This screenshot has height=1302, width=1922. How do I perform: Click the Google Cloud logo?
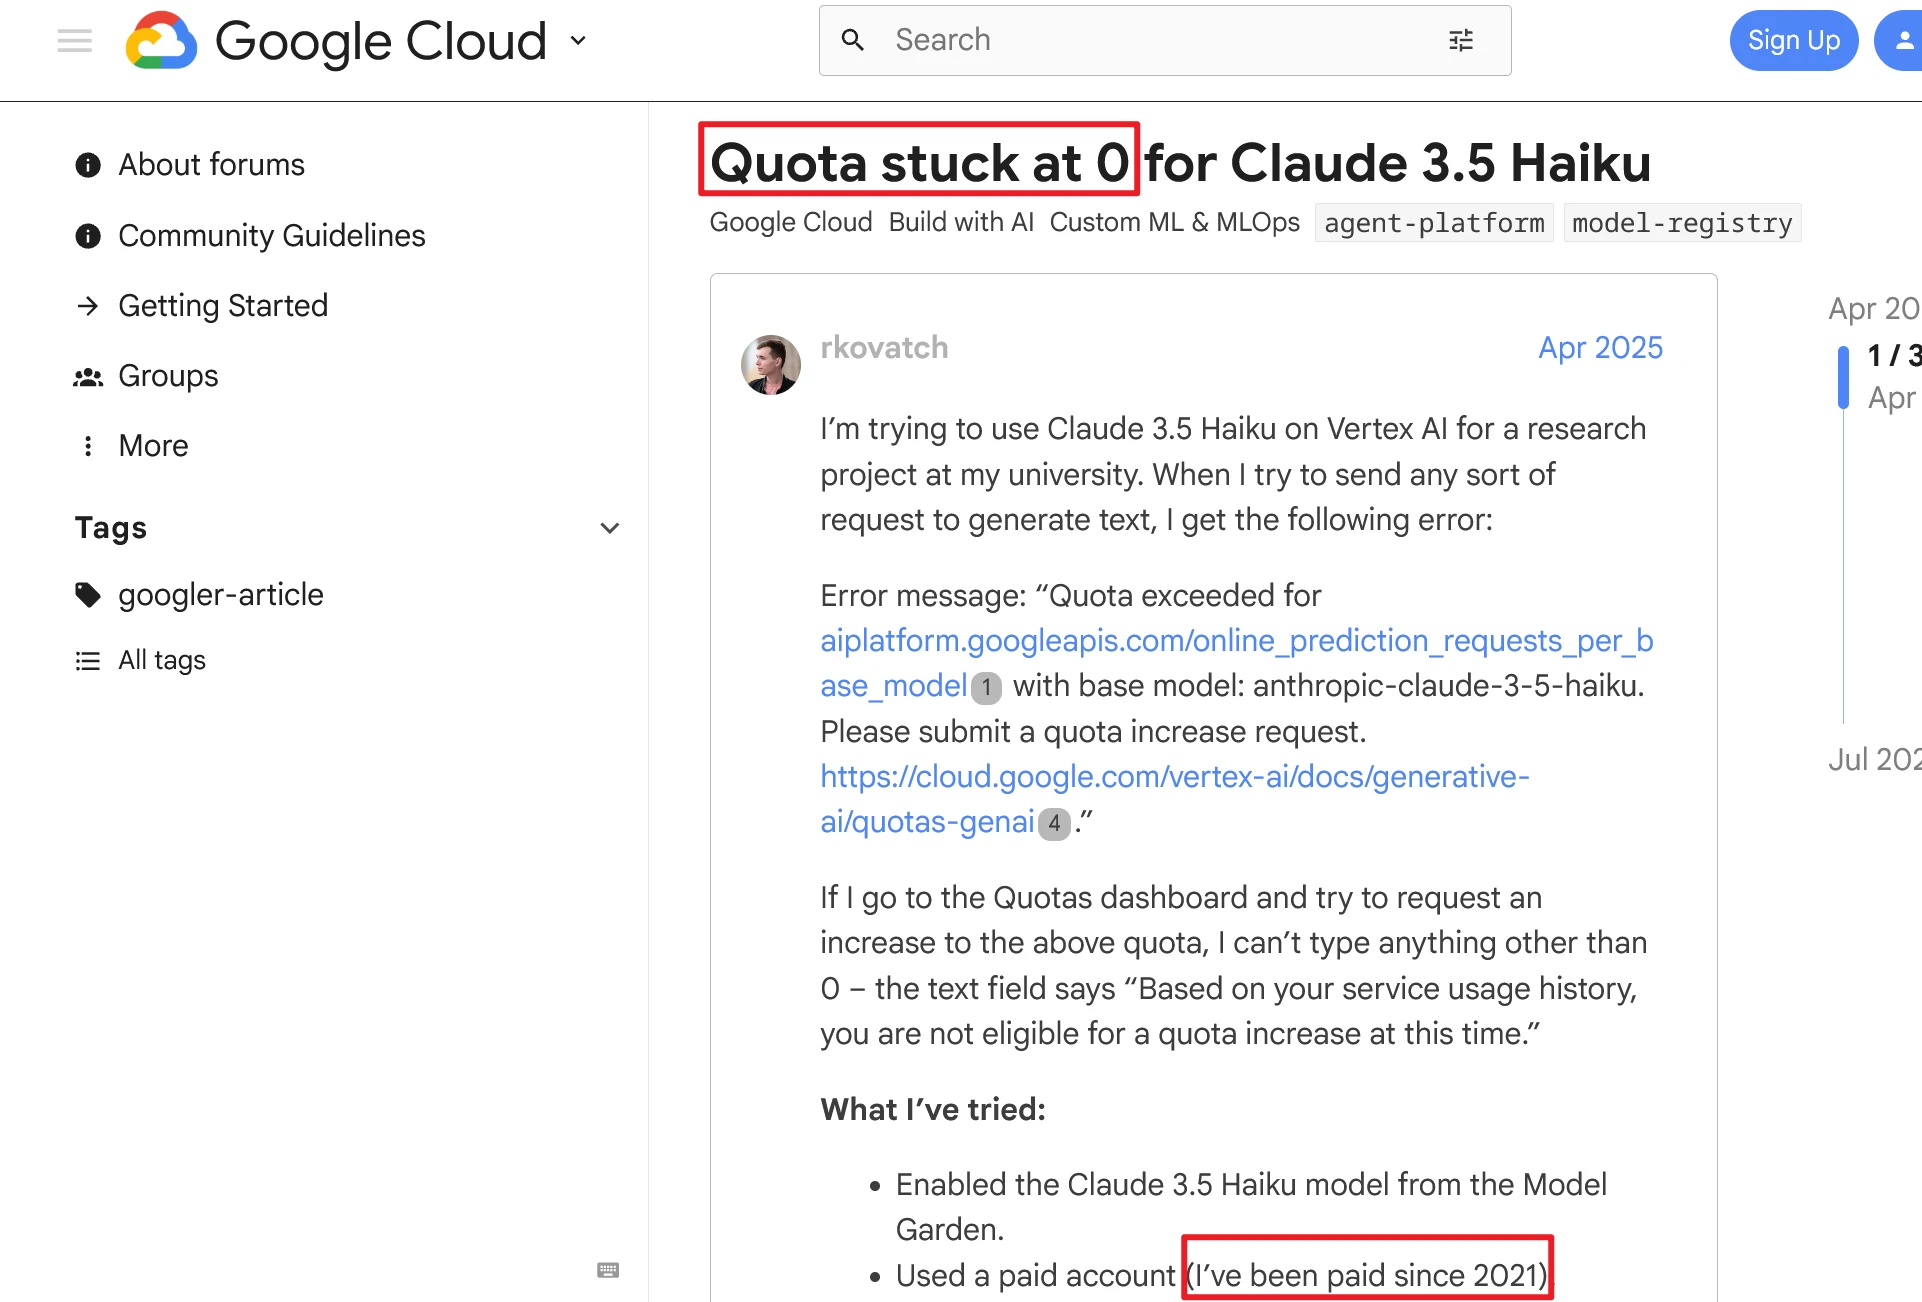pos(336,41)
